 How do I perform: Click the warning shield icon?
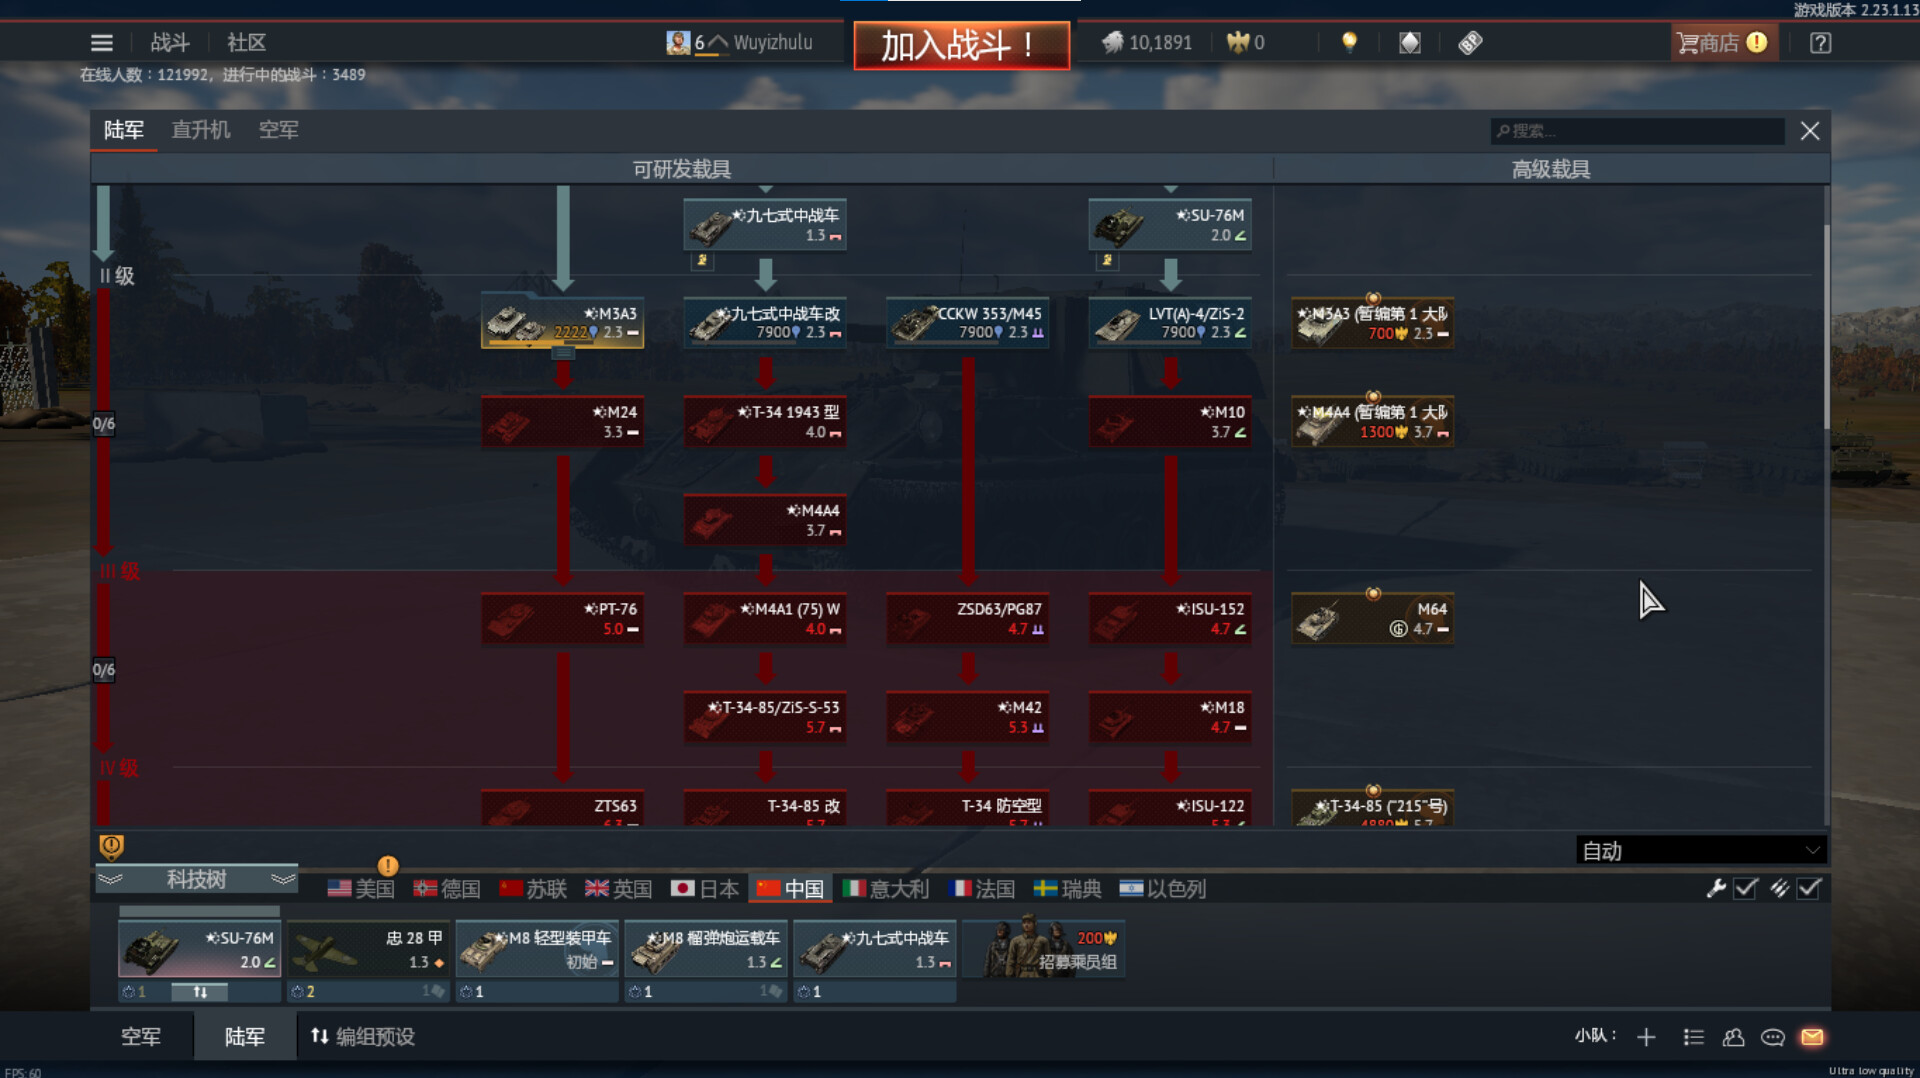111,847
